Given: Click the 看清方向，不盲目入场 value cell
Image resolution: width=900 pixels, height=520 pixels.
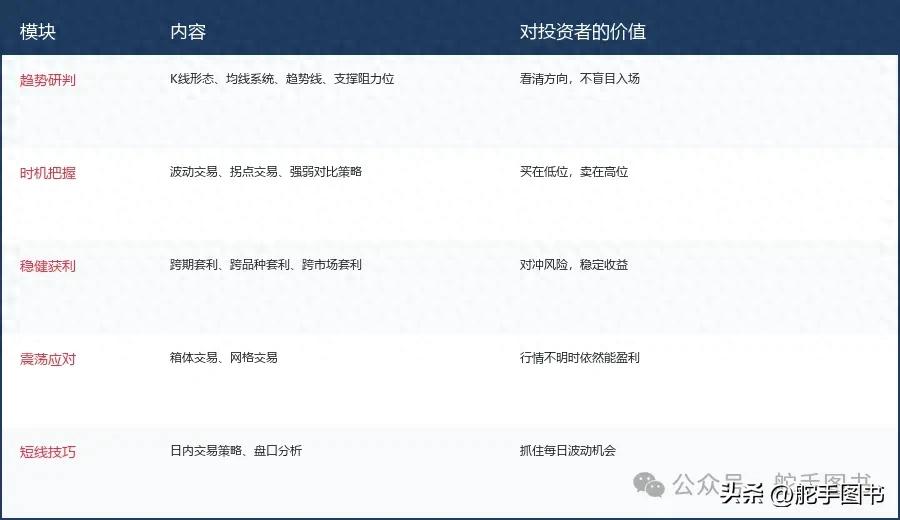Looking at the screenshot, I should (x=580, y=79).
